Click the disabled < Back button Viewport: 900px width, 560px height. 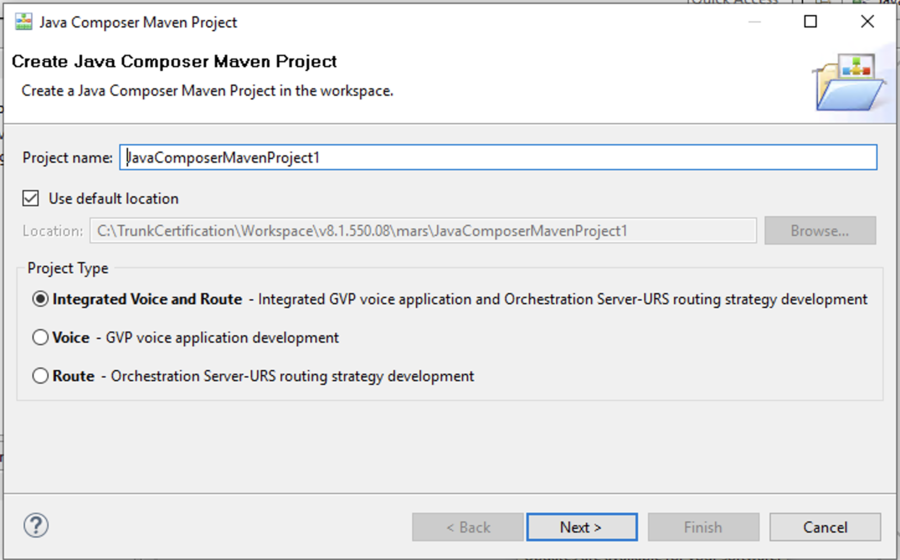[x=467, y=527]
